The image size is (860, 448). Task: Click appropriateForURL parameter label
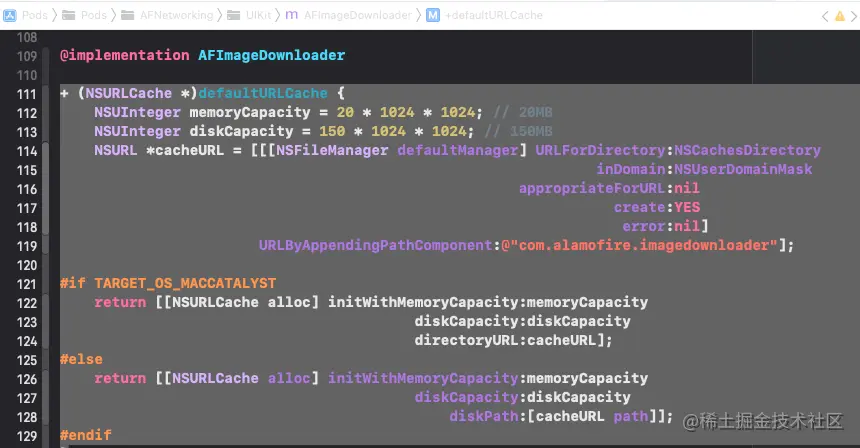click(592, 188)
